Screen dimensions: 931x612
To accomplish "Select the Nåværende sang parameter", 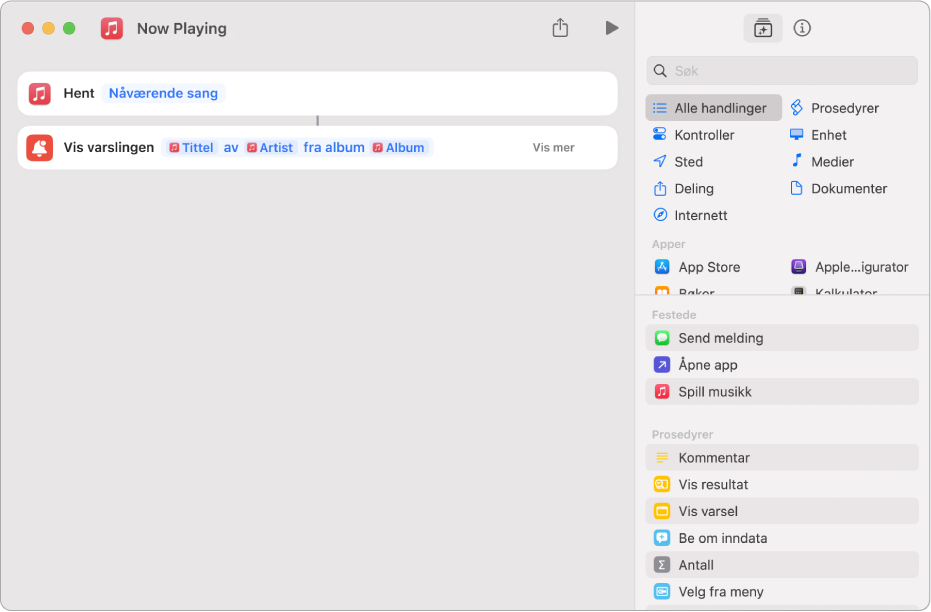I will click(x=163, y=93).
